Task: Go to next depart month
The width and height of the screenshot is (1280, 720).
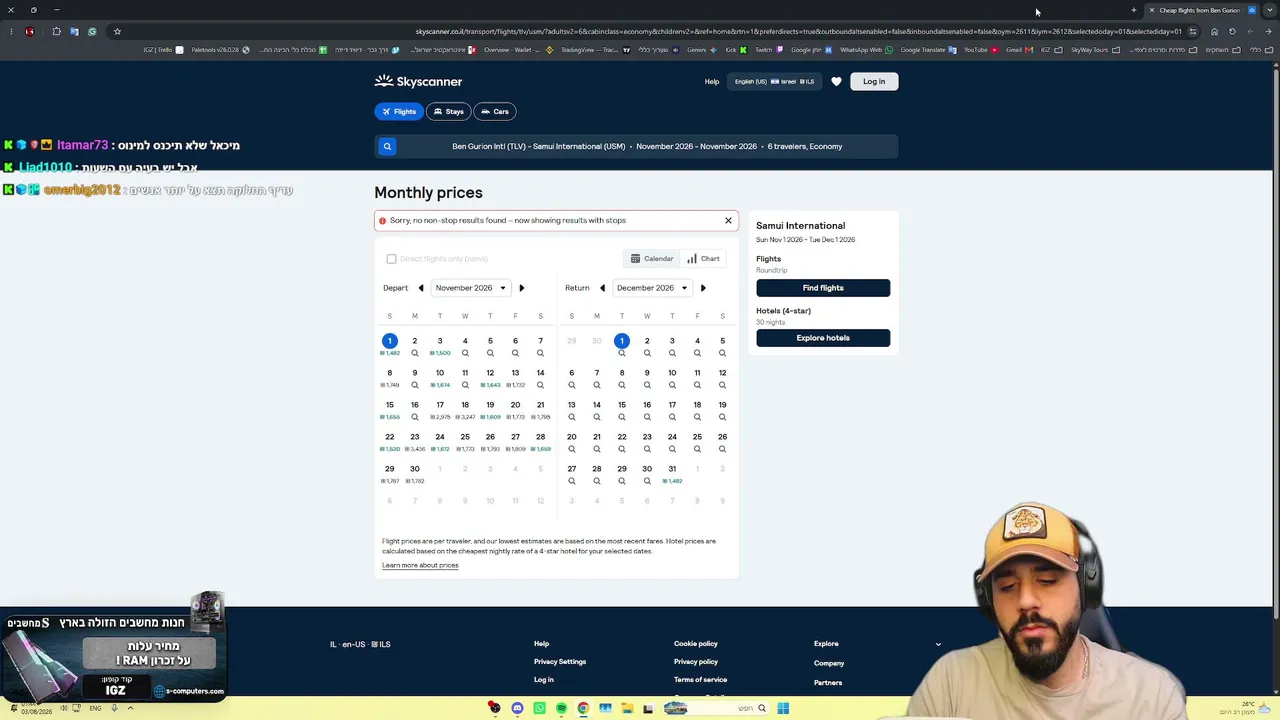Action: (521, 288)
